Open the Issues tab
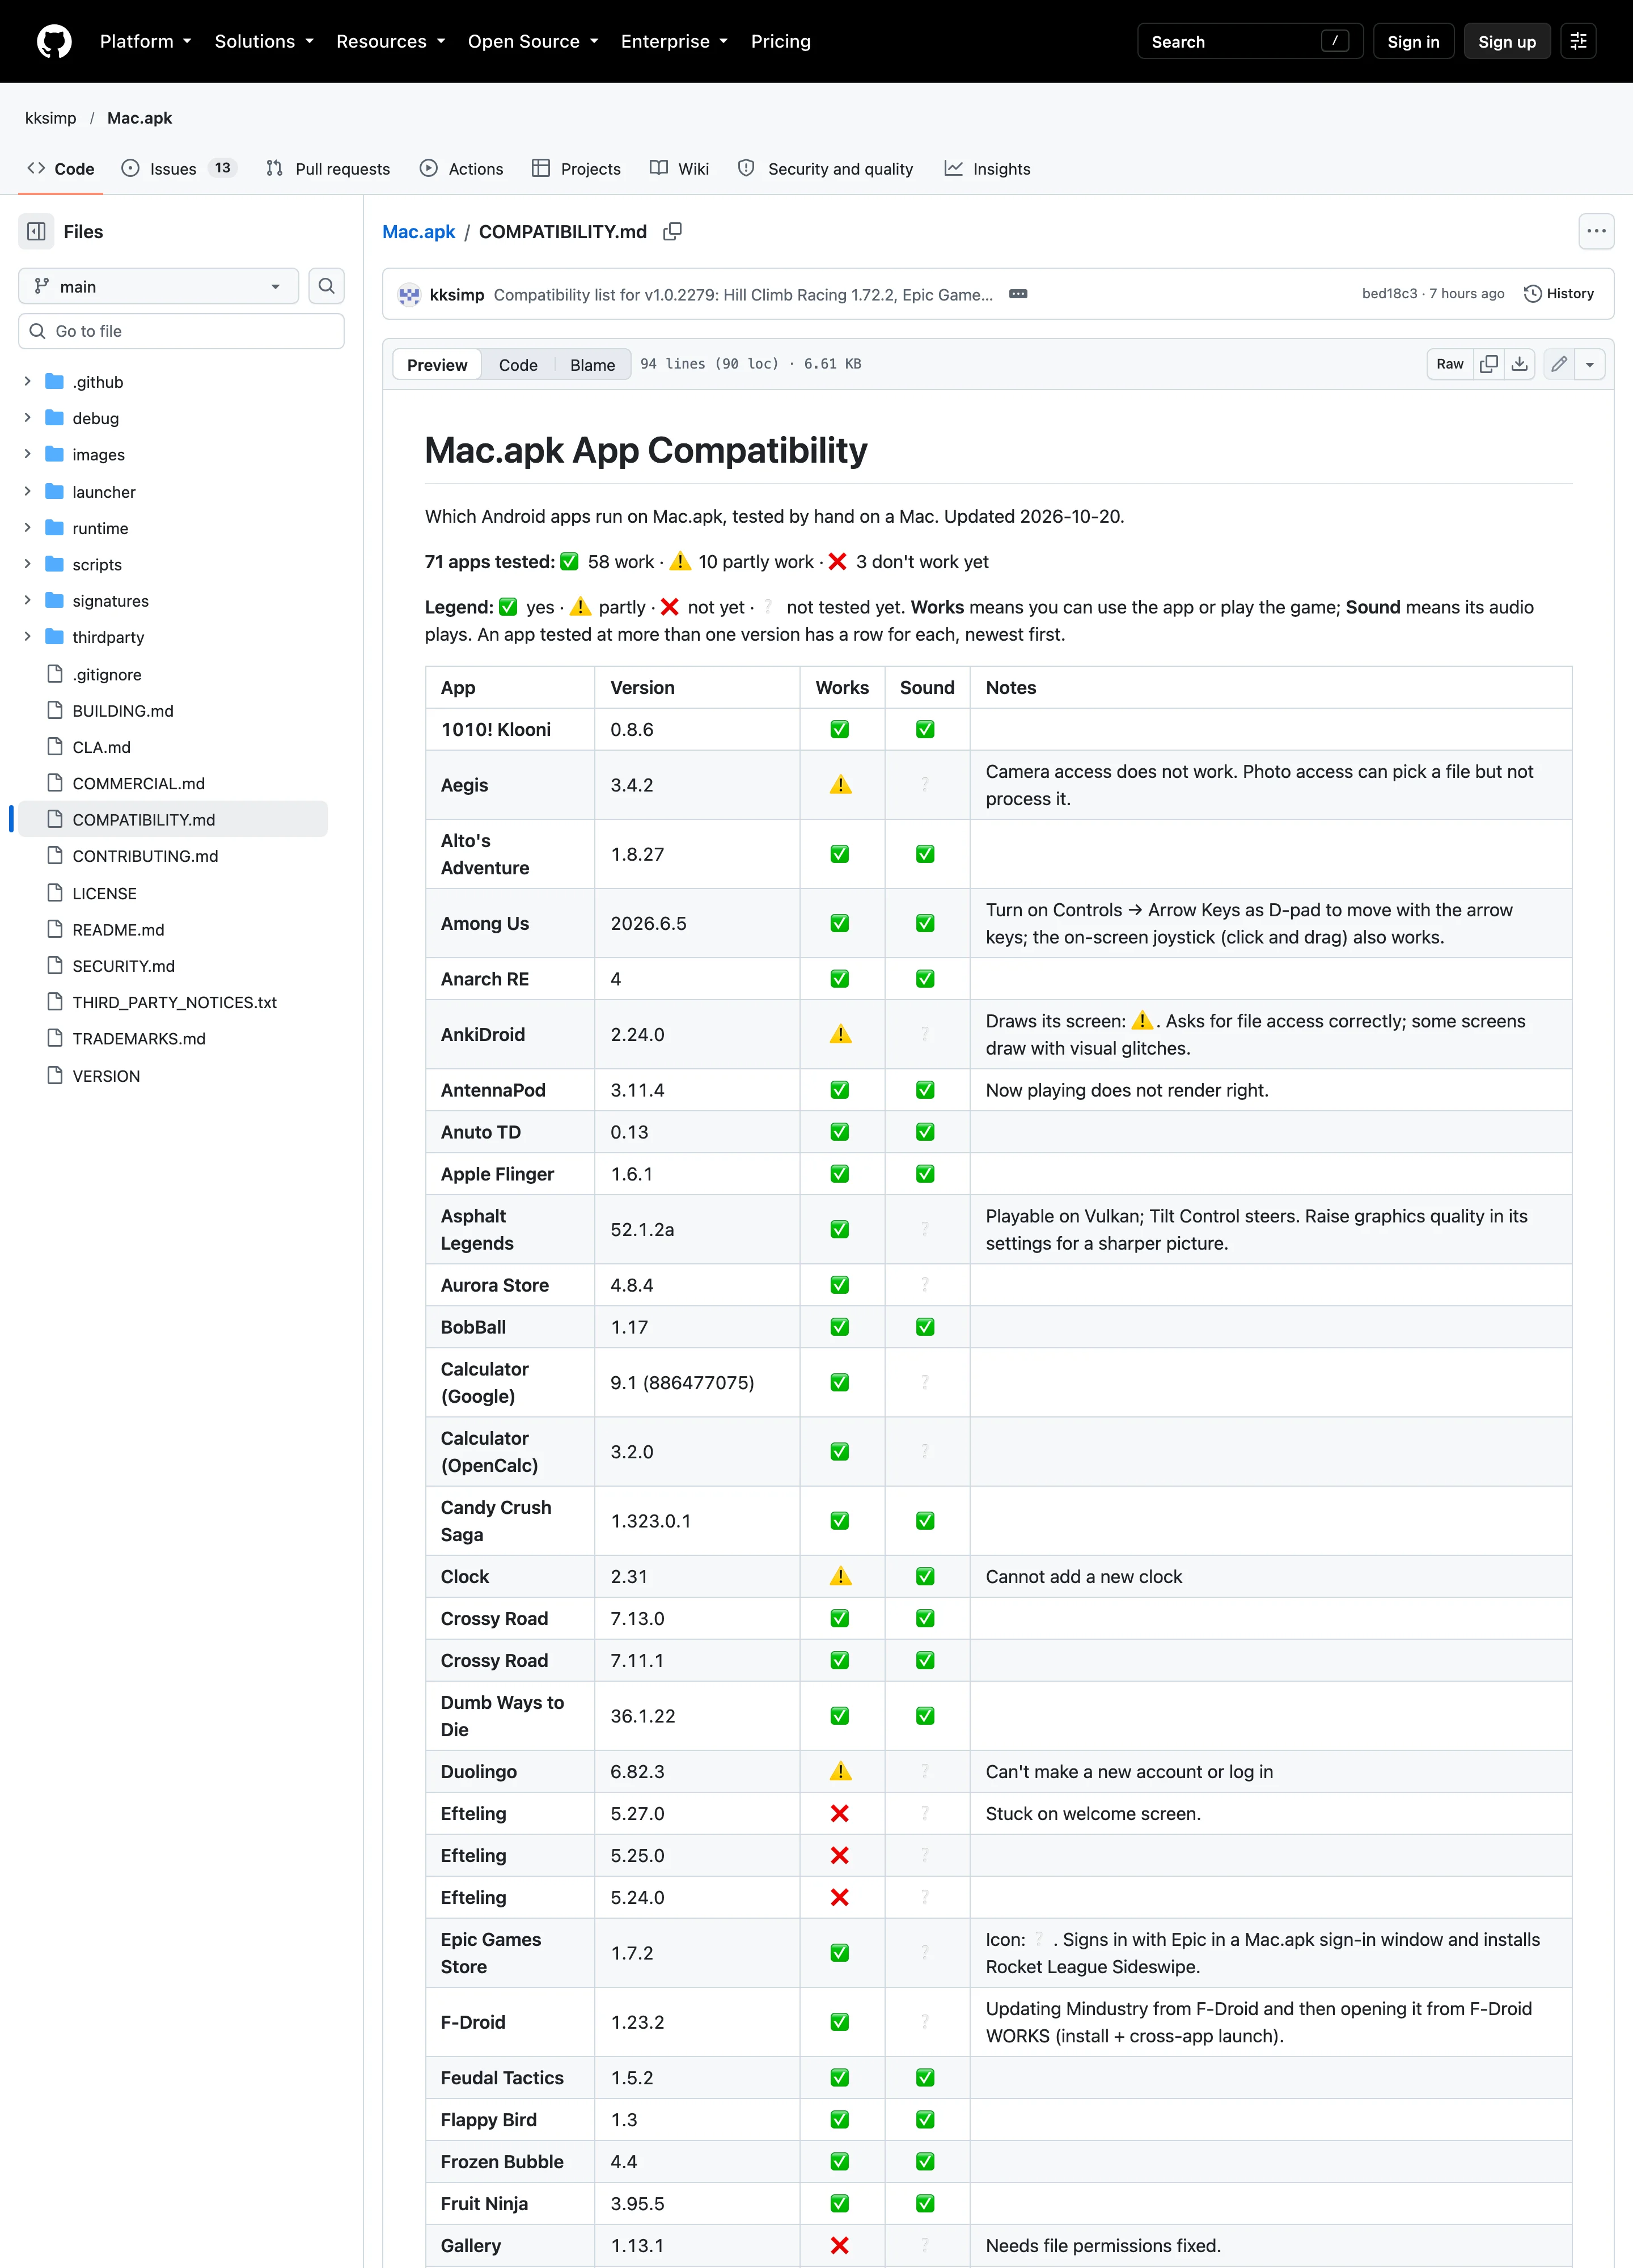 (179, 169)
